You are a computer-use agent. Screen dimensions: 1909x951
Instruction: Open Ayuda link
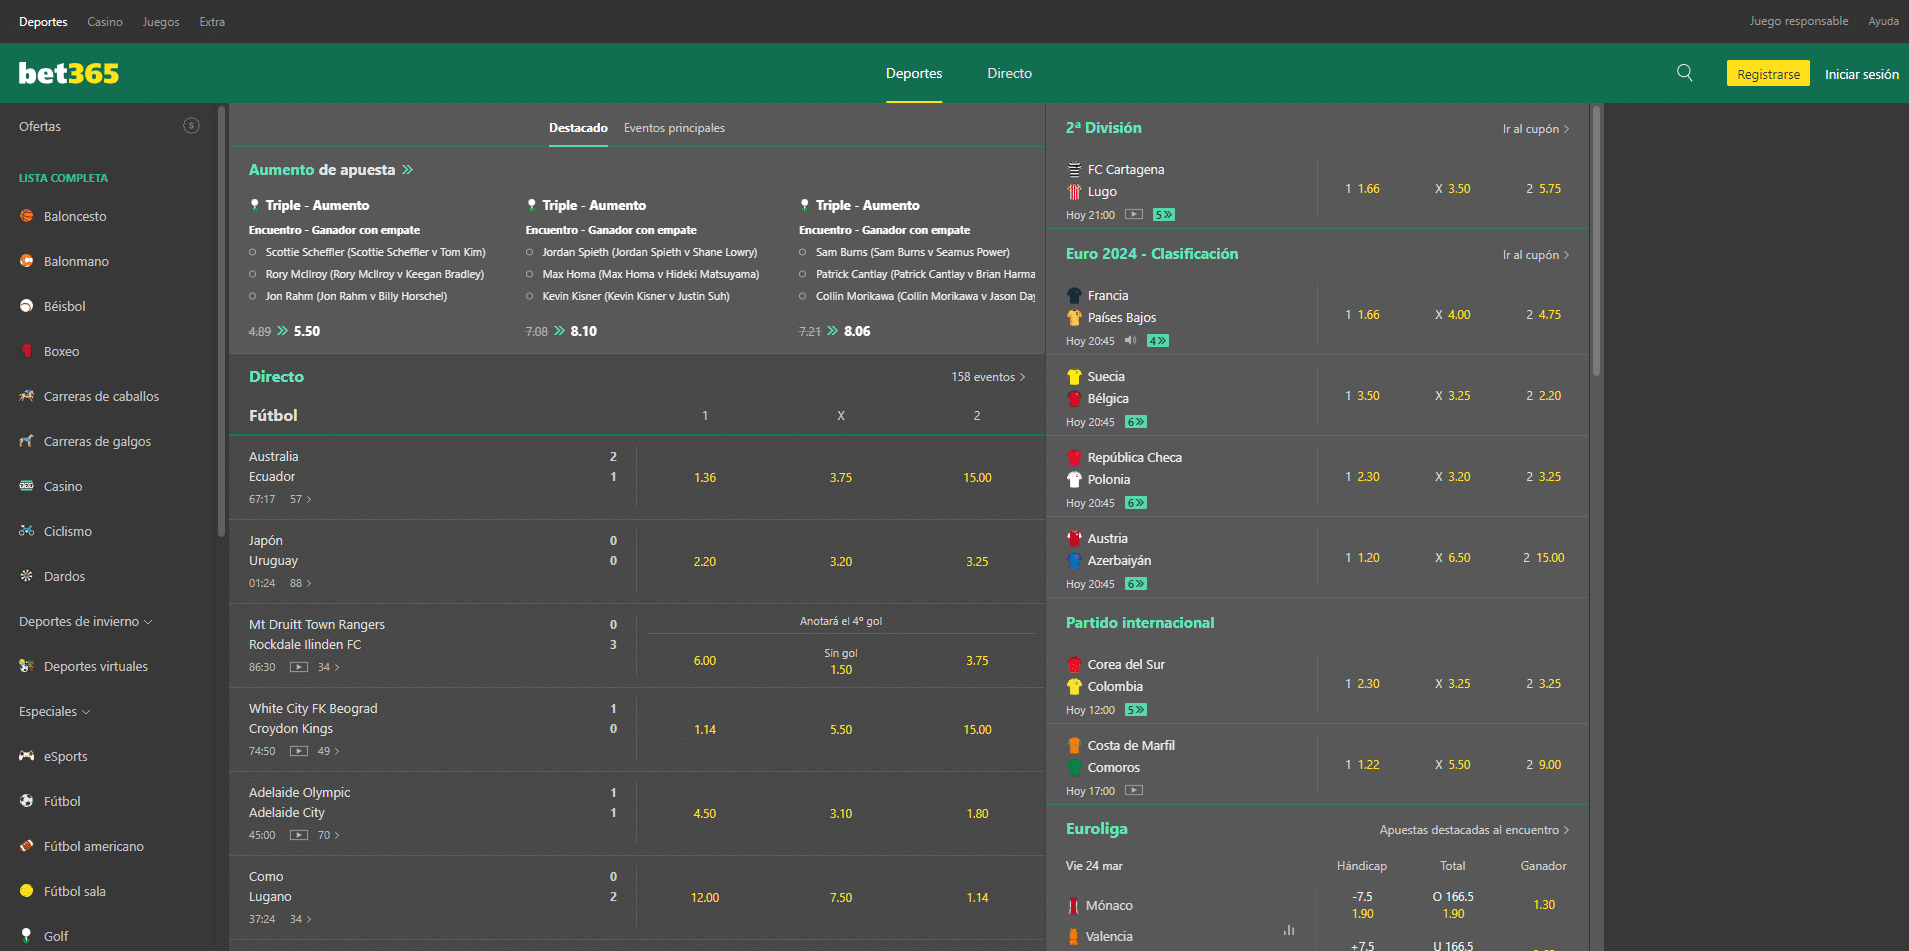pos(1883,21)
